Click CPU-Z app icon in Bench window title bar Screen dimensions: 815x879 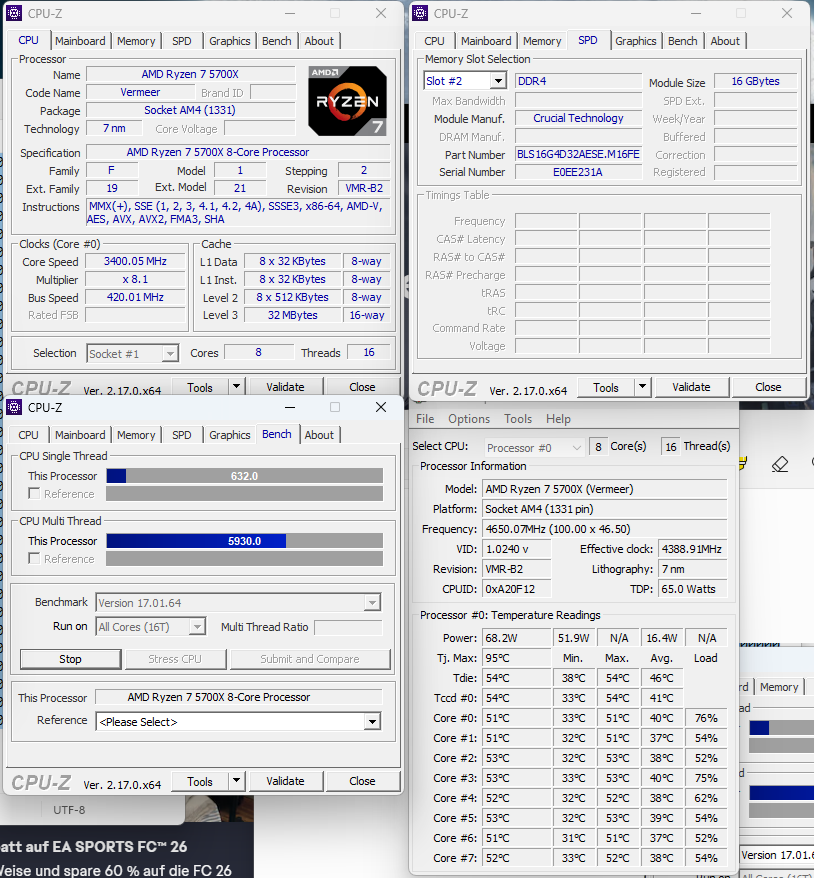tap(14, 407)
